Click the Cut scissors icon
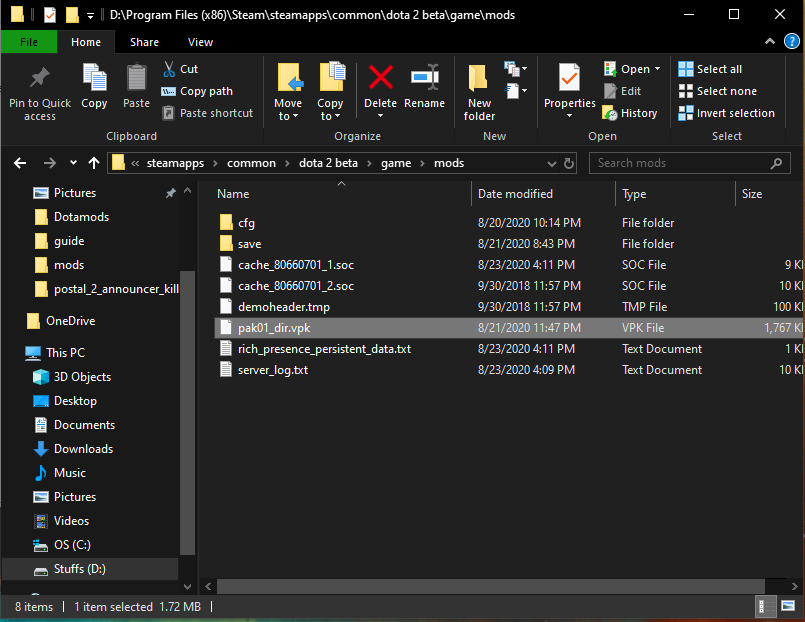The image size is (805, 622). pyautogui.click(x=169, y=69)
